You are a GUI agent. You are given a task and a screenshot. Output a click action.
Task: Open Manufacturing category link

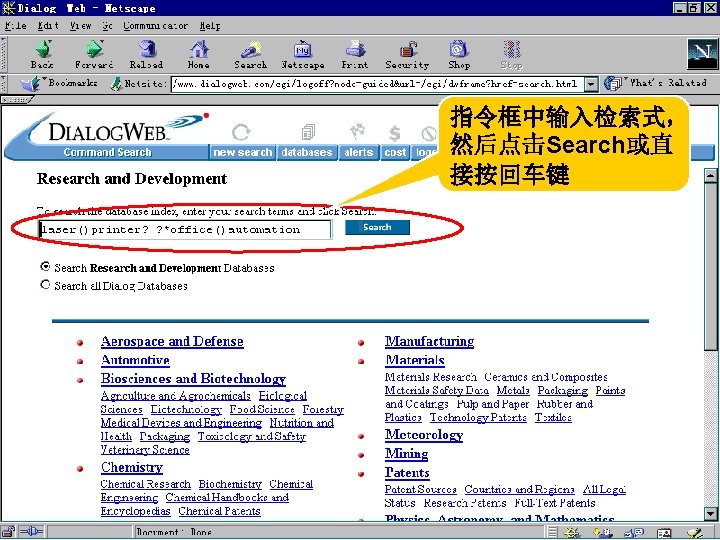coord(429,342)
